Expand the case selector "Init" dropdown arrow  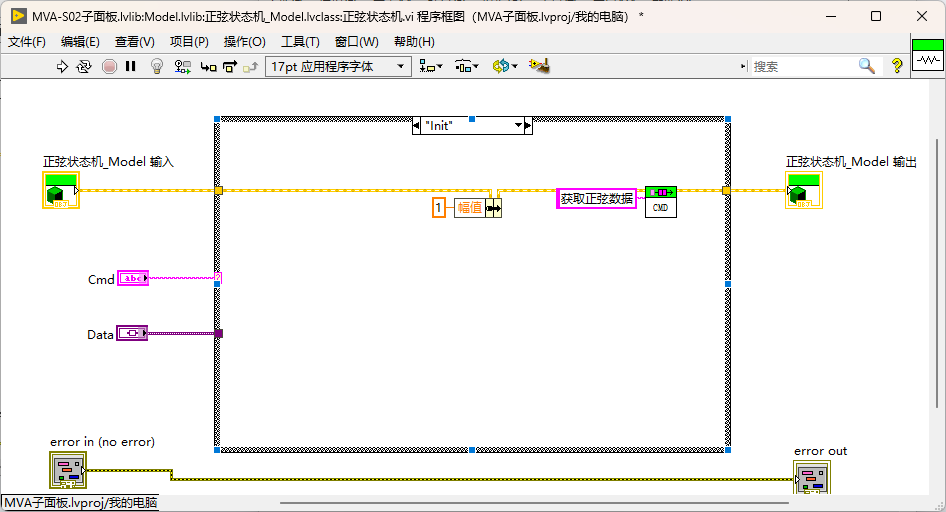518,125
